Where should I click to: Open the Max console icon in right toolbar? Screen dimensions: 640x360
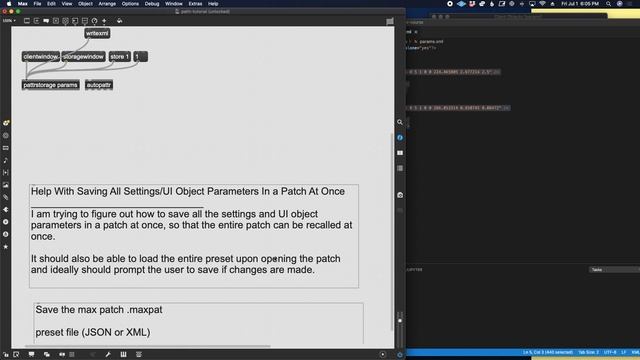[x=400, y=168]
